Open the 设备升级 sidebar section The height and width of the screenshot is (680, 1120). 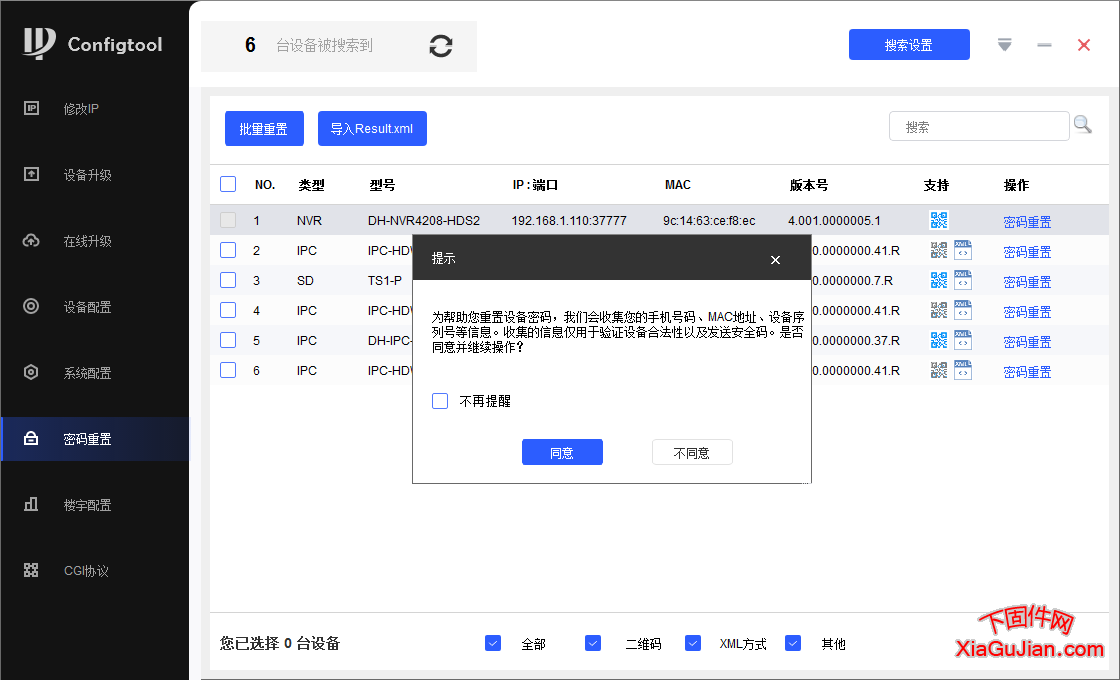[x=94, y=175]
